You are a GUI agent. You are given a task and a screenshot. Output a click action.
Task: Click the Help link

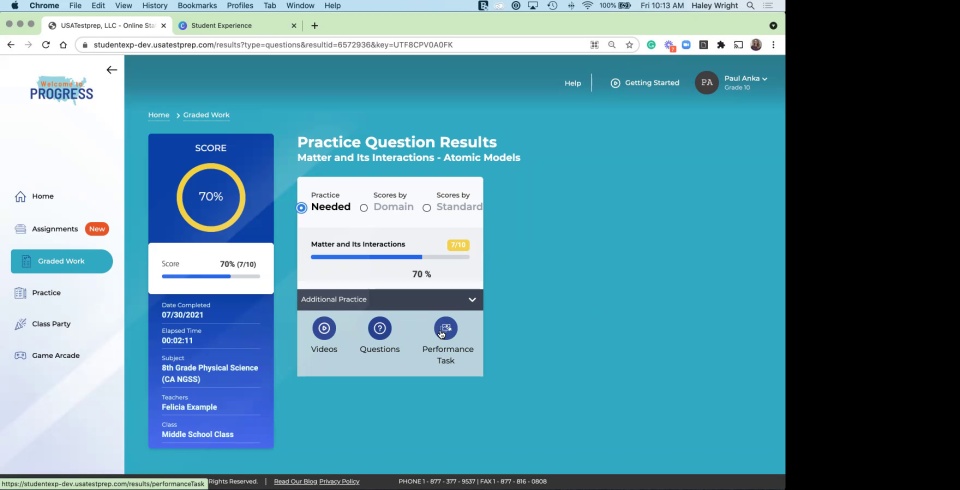click(572, 83)
